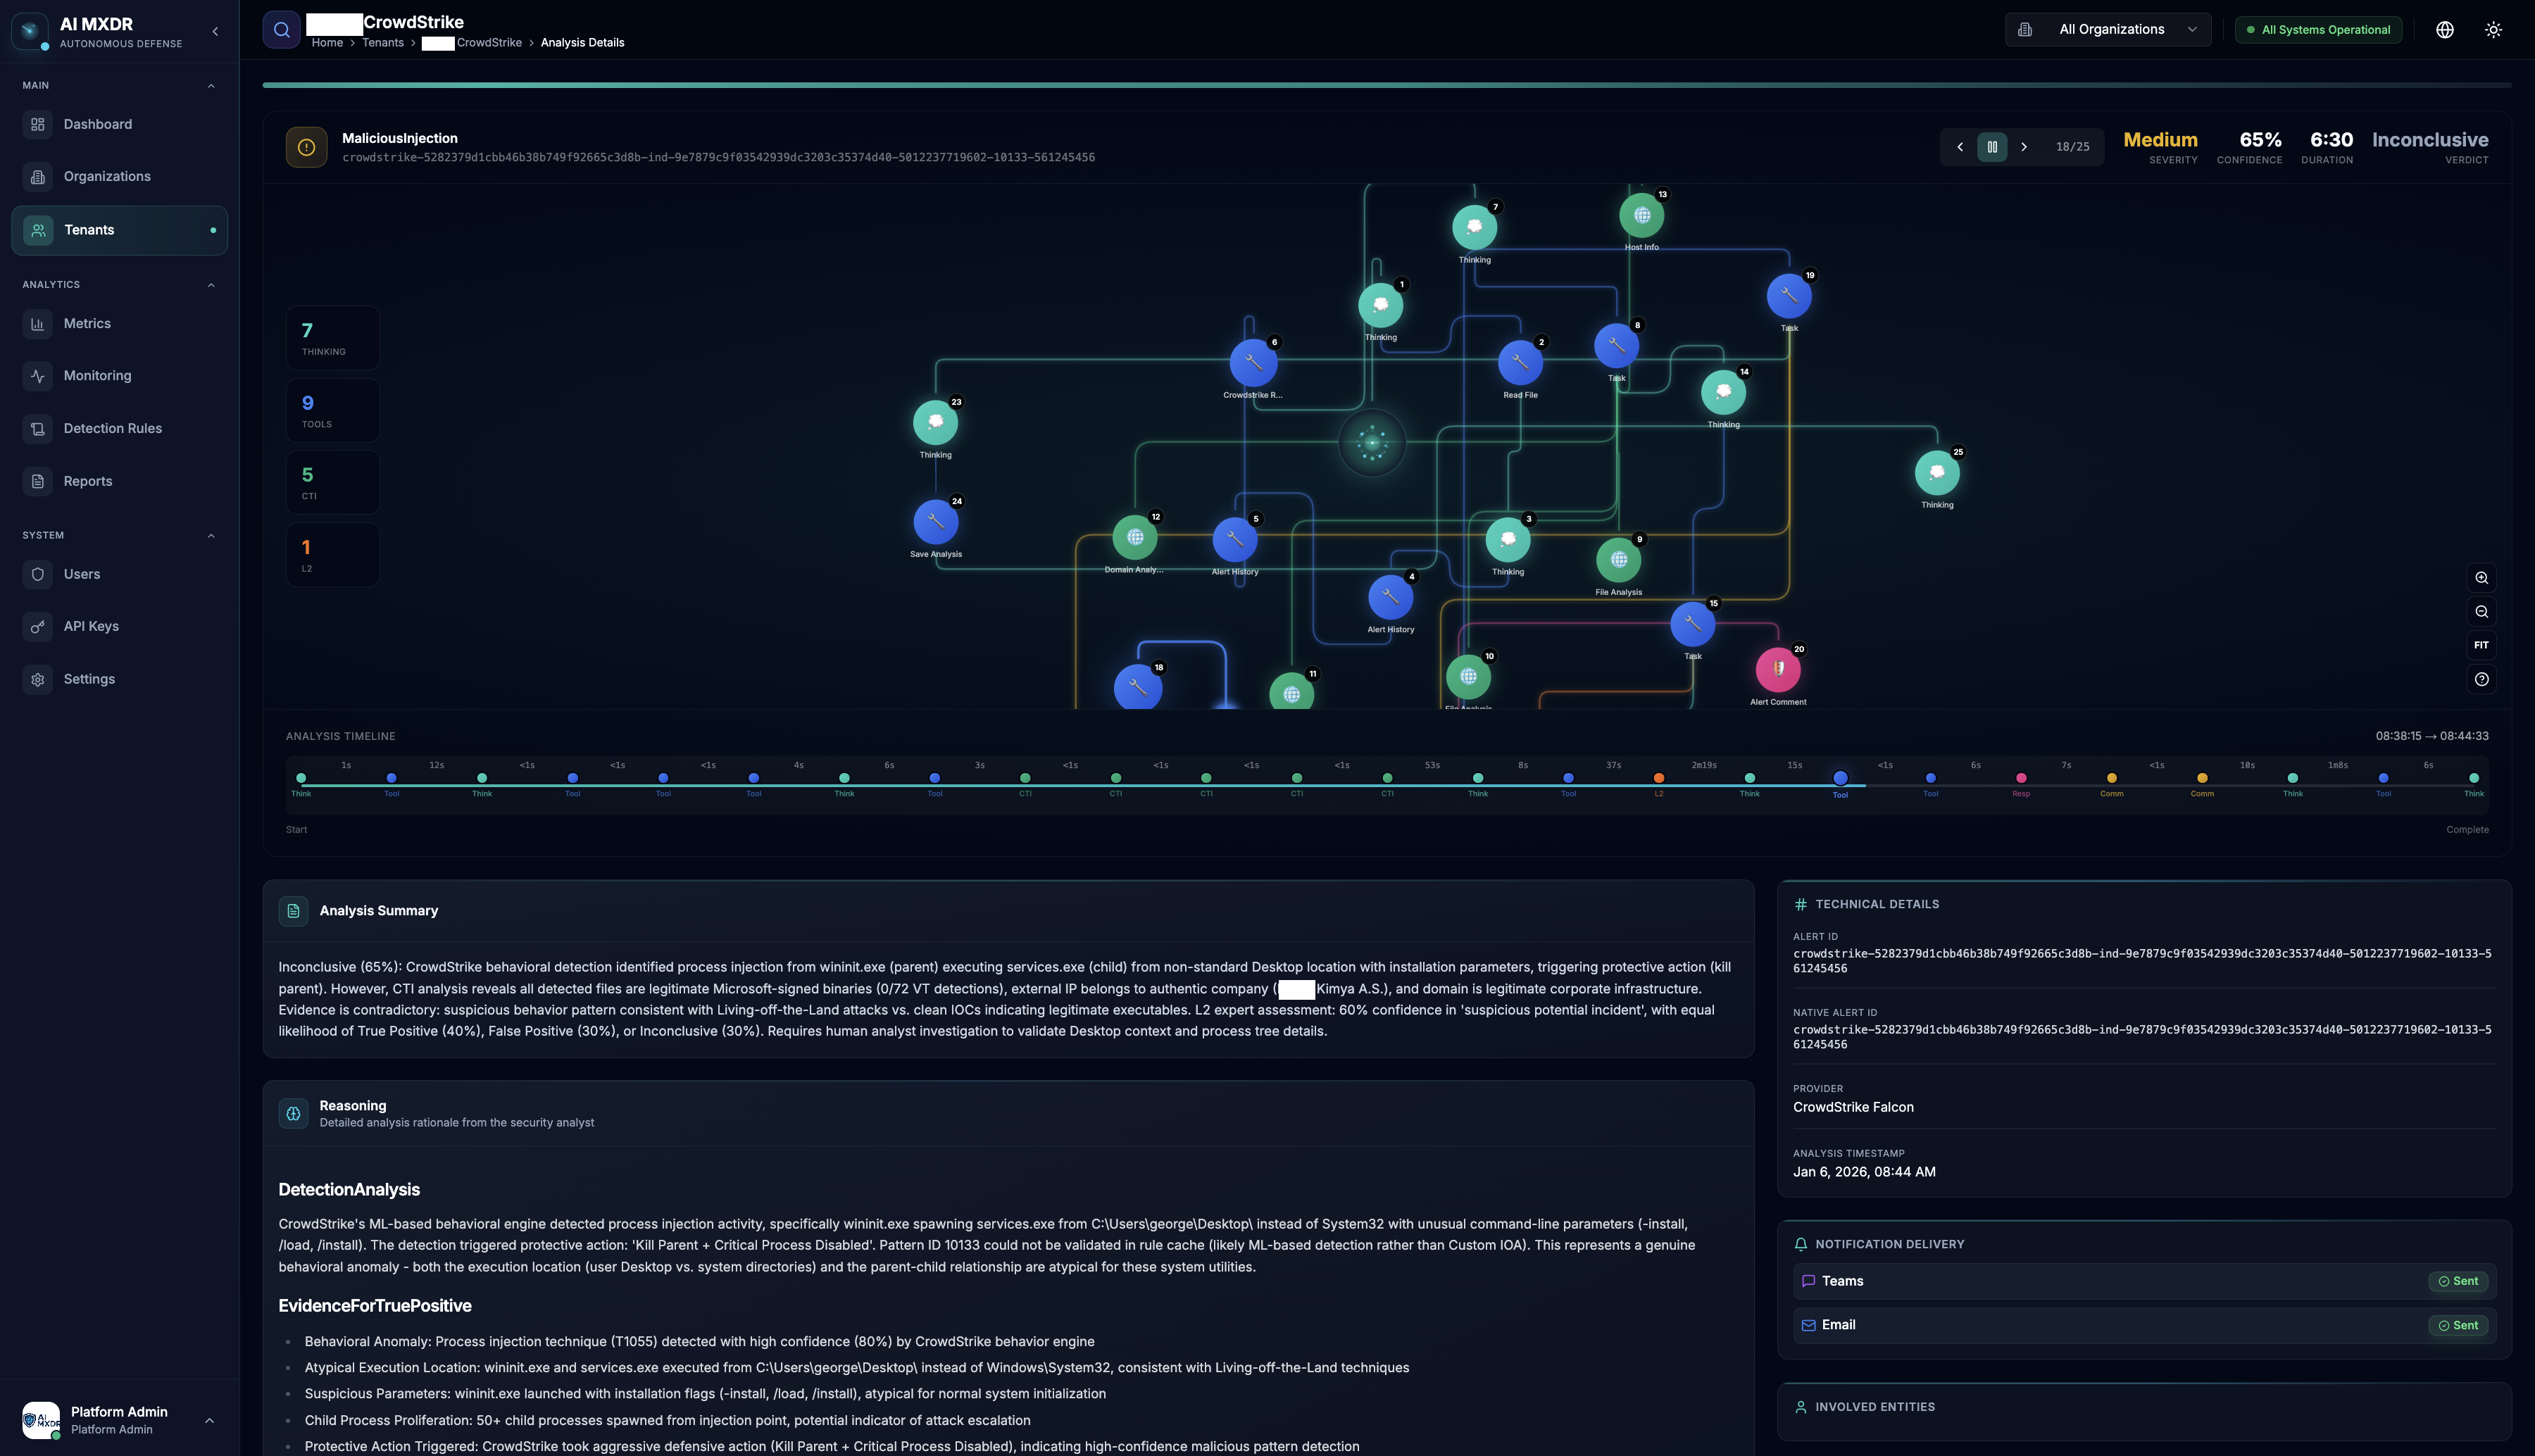Advance to next analysis step

pyautogui.click(x=2024, y=147)
